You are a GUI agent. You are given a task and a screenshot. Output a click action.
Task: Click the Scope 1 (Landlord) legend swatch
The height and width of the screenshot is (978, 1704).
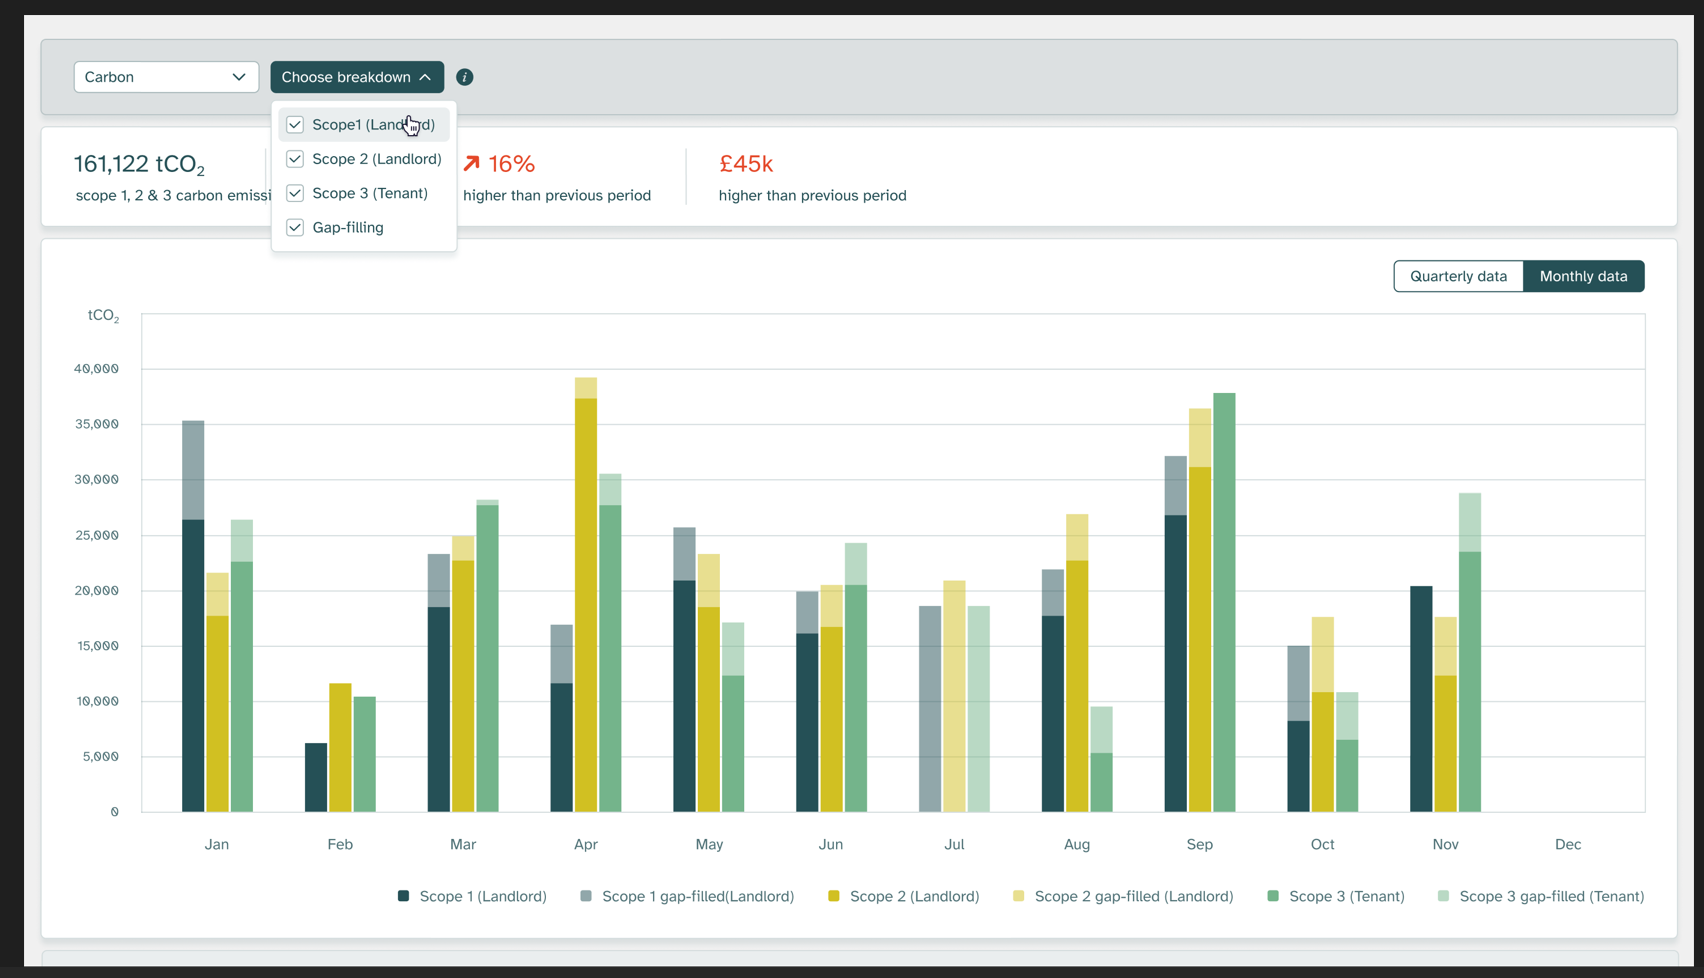point(404,896)
